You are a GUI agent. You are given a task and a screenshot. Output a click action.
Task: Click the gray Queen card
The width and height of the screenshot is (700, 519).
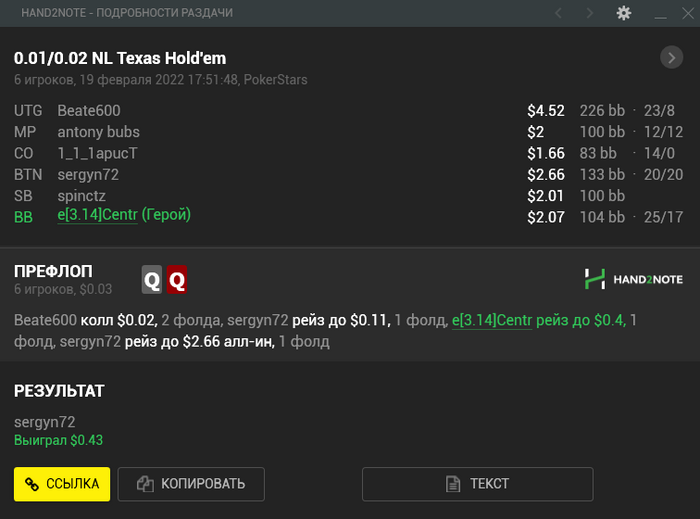152,279
